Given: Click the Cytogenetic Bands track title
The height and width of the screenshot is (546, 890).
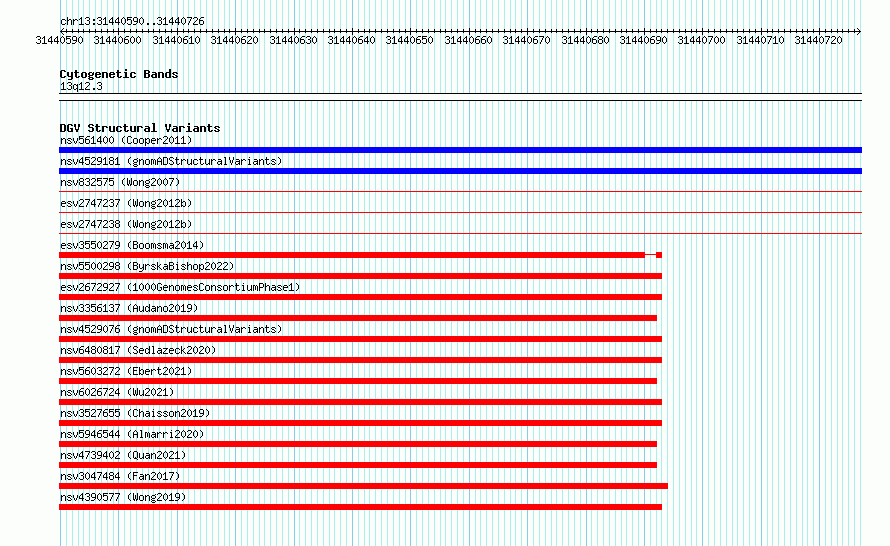Looking at the screenshot, I should [x=119, y=74].
